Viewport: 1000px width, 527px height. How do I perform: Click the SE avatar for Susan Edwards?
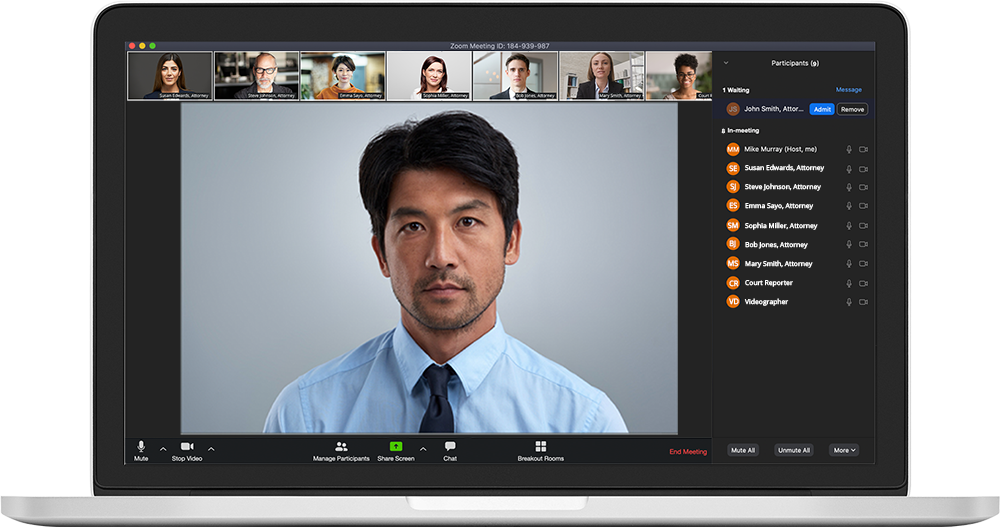pos(733,168)
